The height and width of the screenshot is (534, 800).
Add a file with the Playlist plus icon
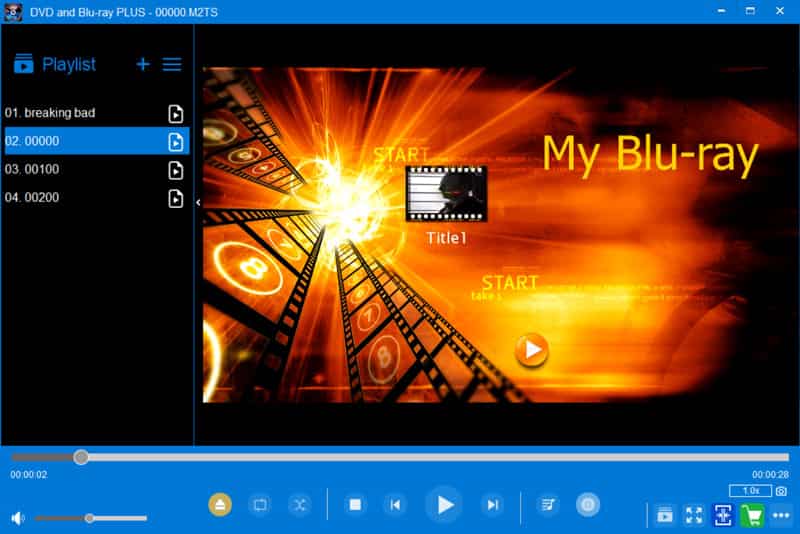click(143, 64)
